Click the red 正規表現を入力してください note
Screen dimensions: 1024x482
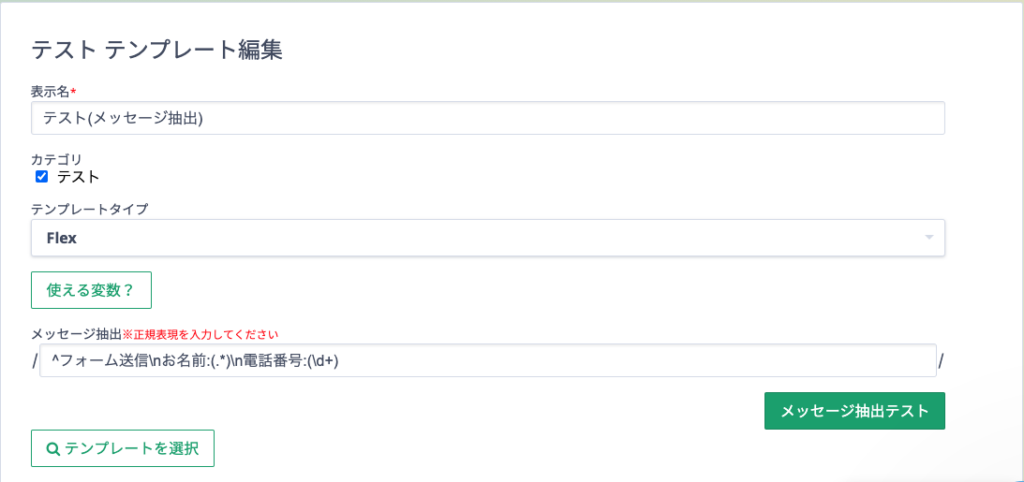[x=200, y=334]
